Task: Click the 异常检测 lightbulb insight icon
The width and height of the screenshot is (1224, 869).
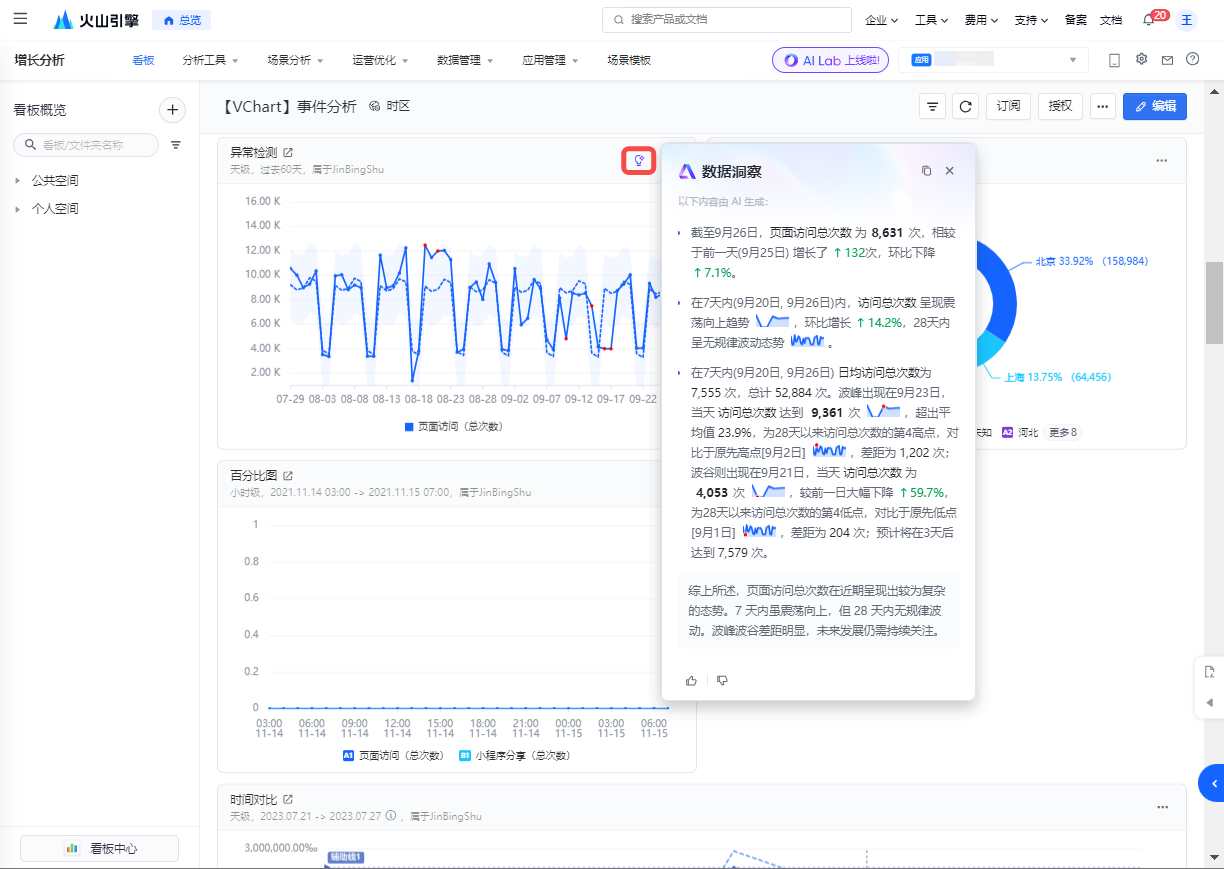Action: 639,160
